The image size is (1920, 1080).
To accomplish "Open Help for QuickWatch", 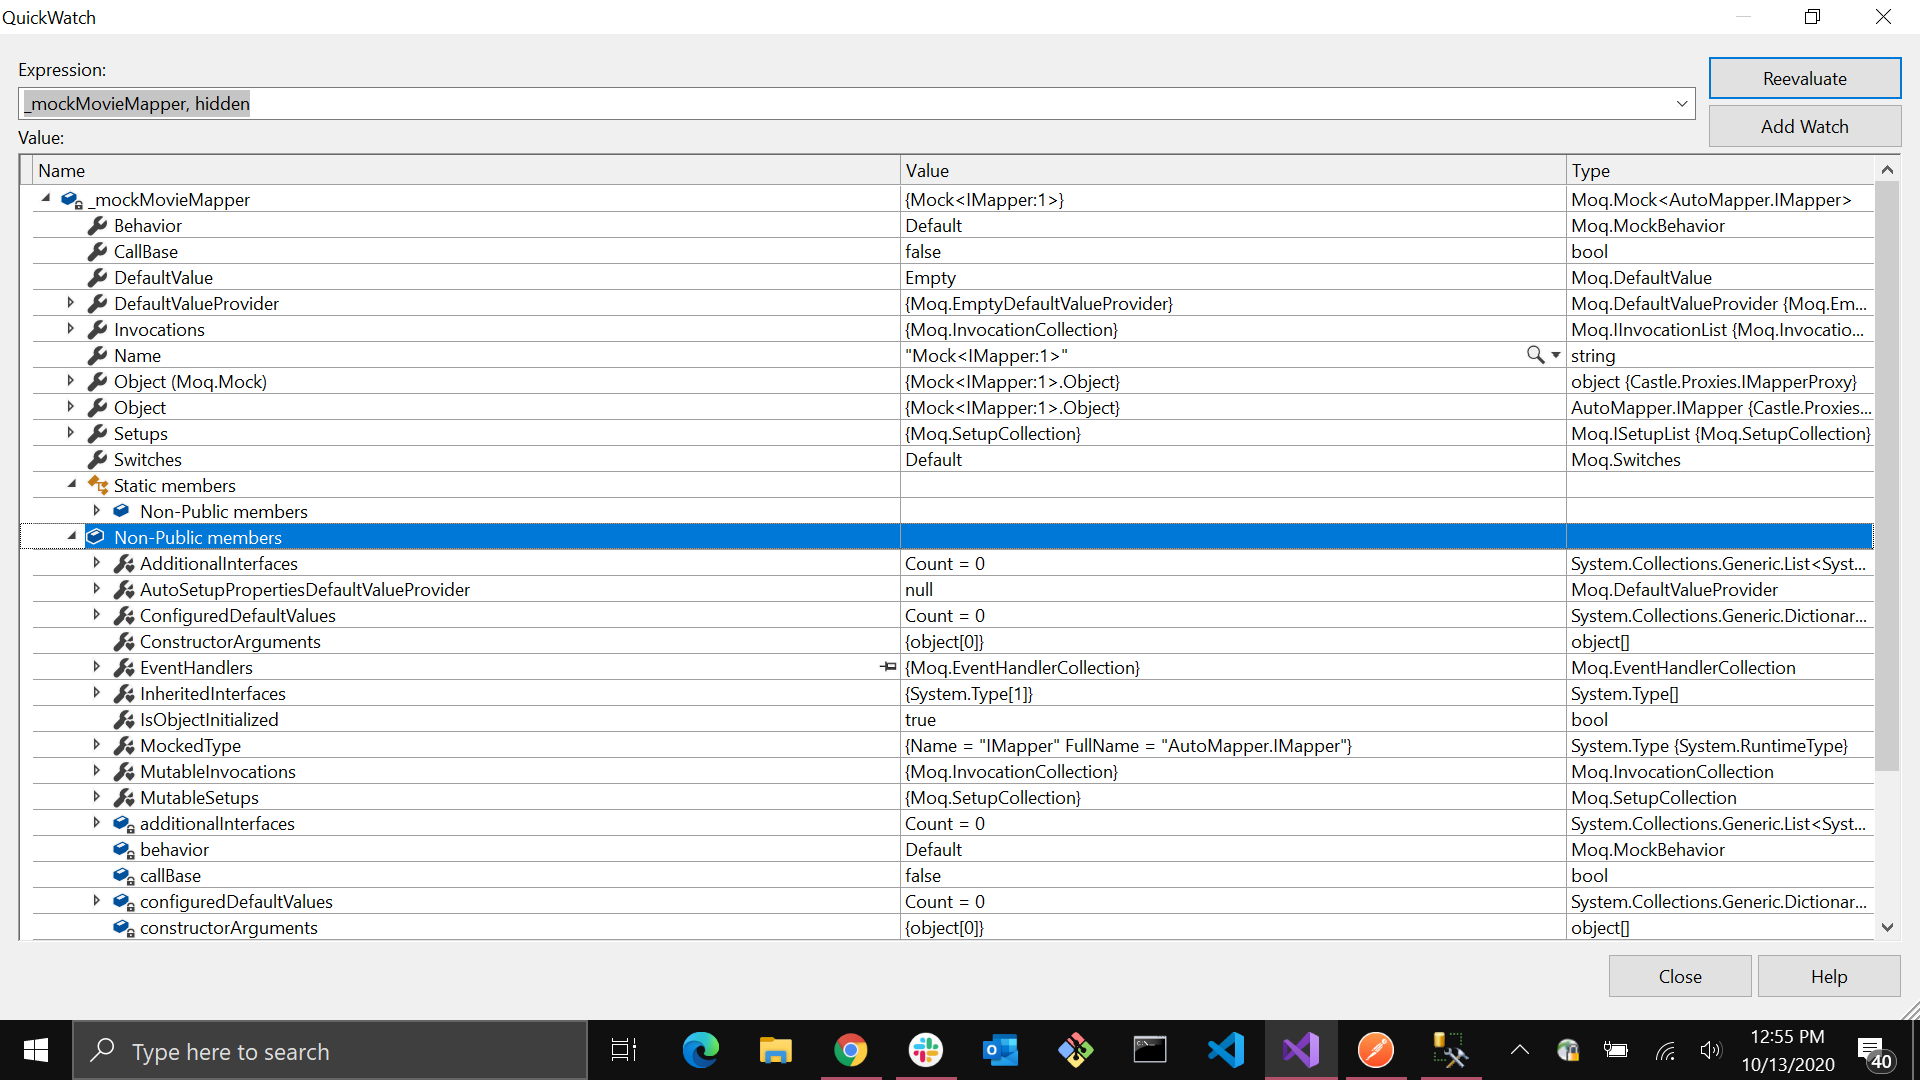I will click(x=1828, y=976).
